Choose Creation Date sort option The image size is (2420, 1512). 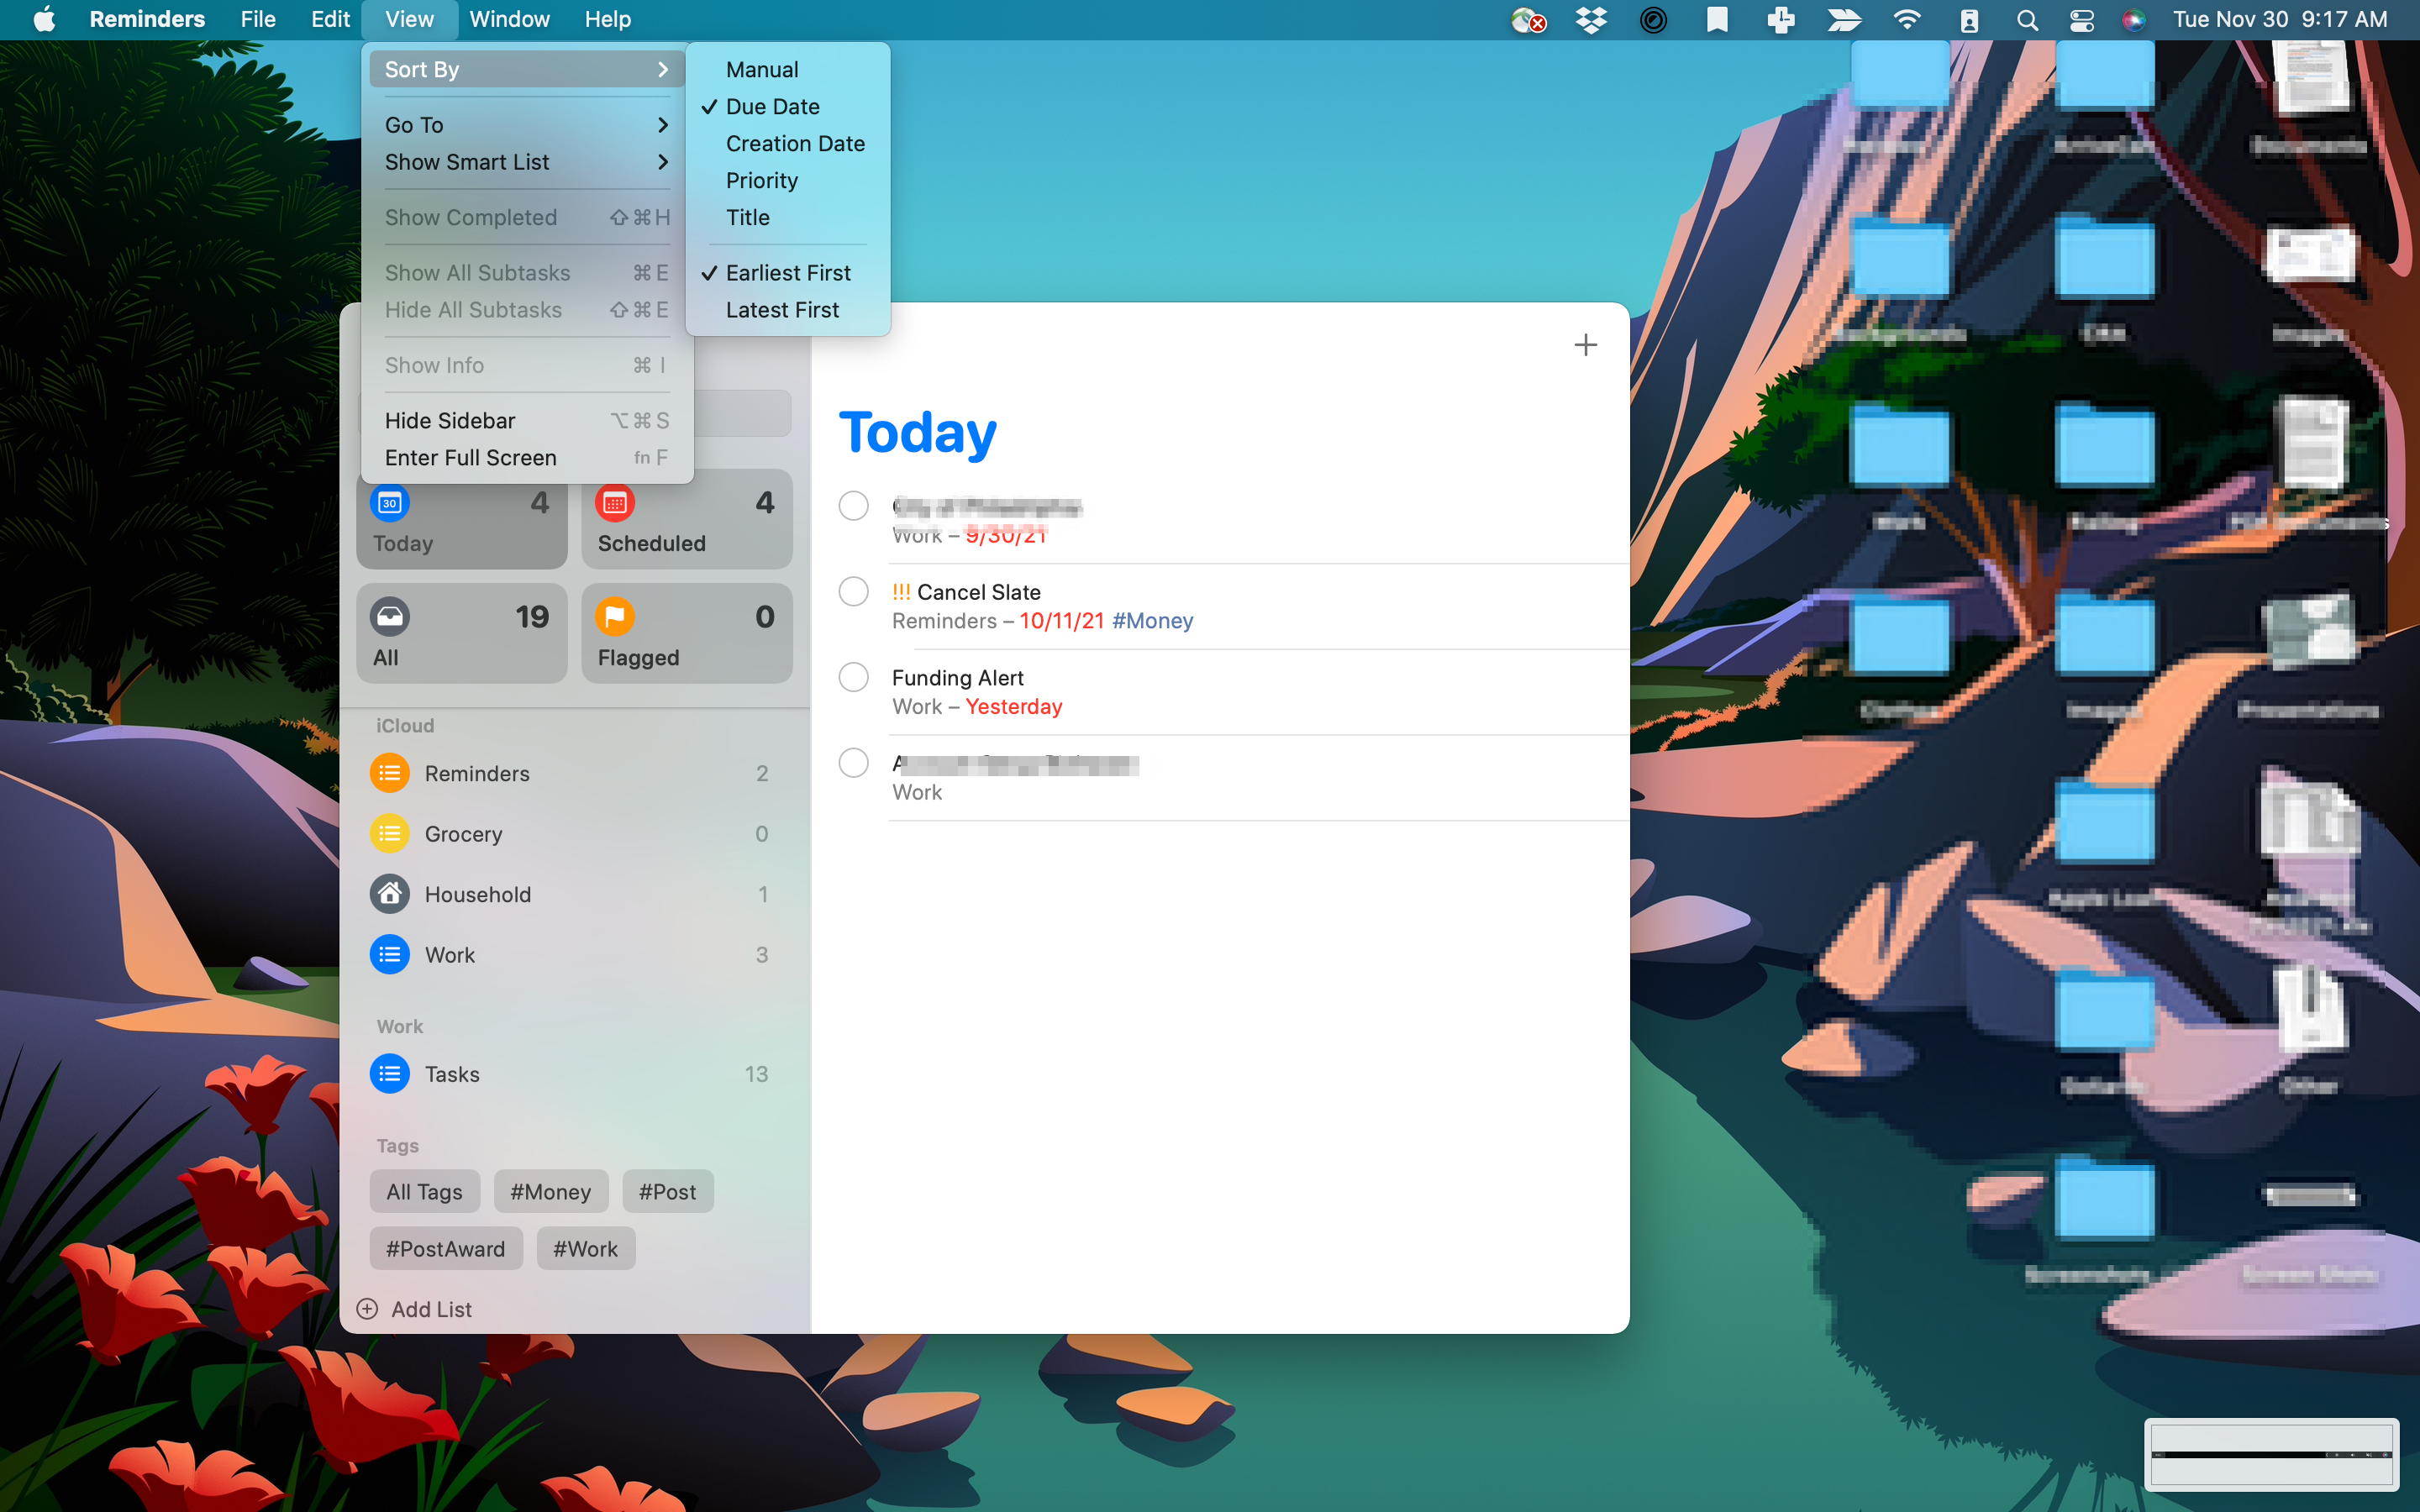795,144
